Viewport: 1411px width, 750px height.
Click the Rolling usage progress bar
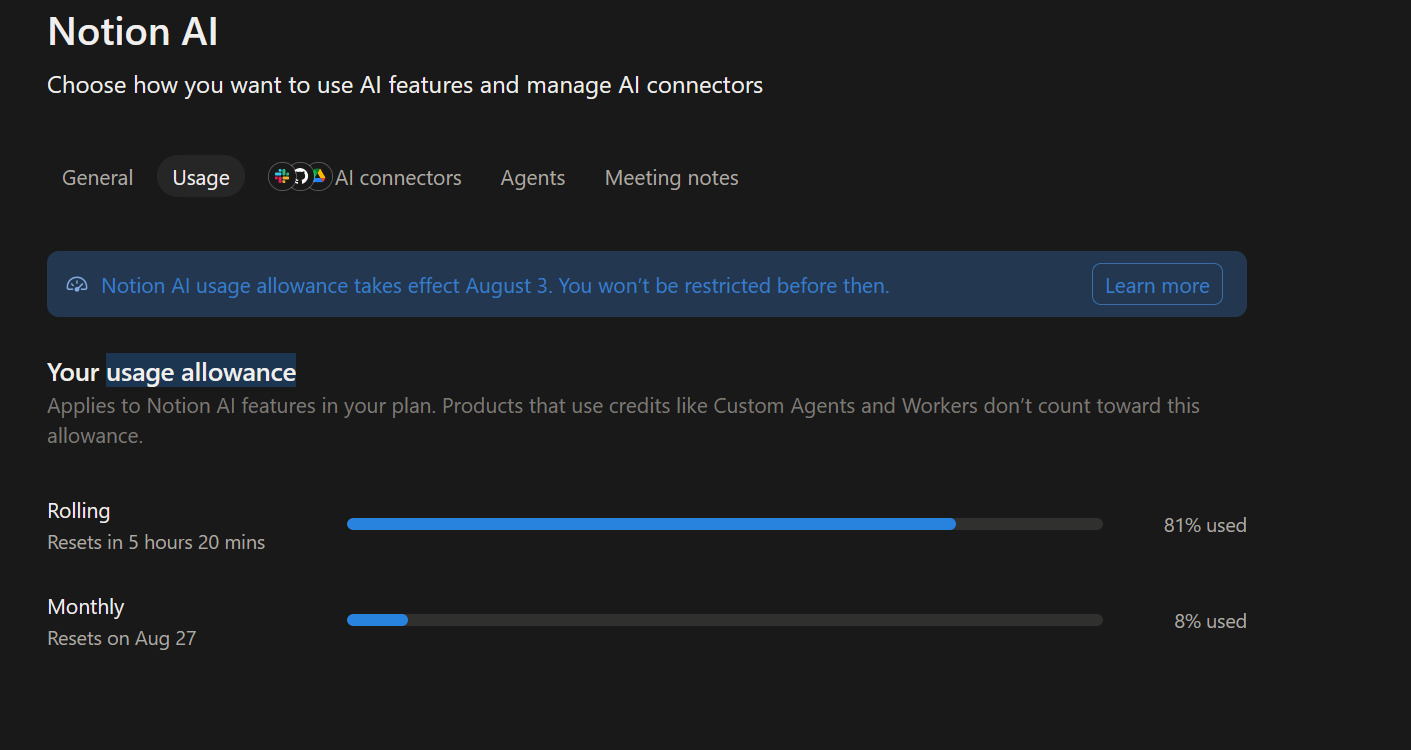click(x=725, y=524)
